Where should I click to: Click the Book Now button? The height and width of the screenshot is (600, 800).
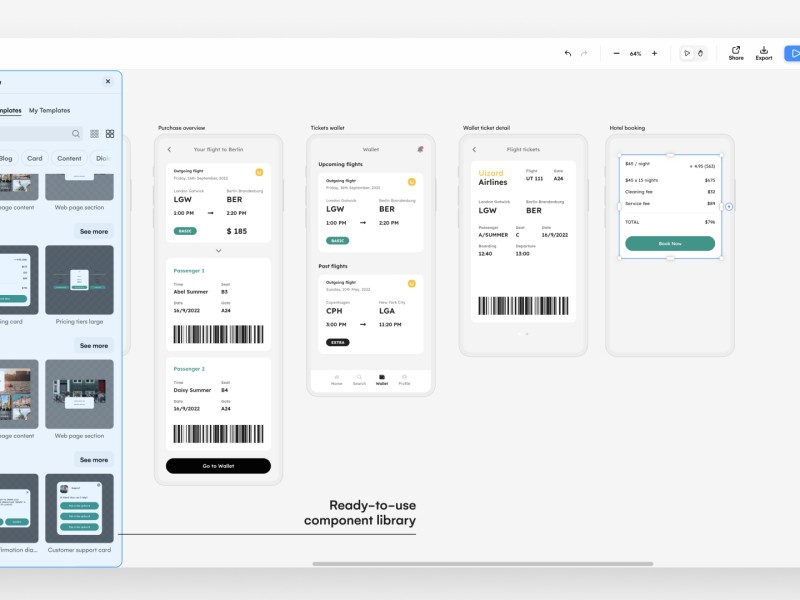pos(670,243)
